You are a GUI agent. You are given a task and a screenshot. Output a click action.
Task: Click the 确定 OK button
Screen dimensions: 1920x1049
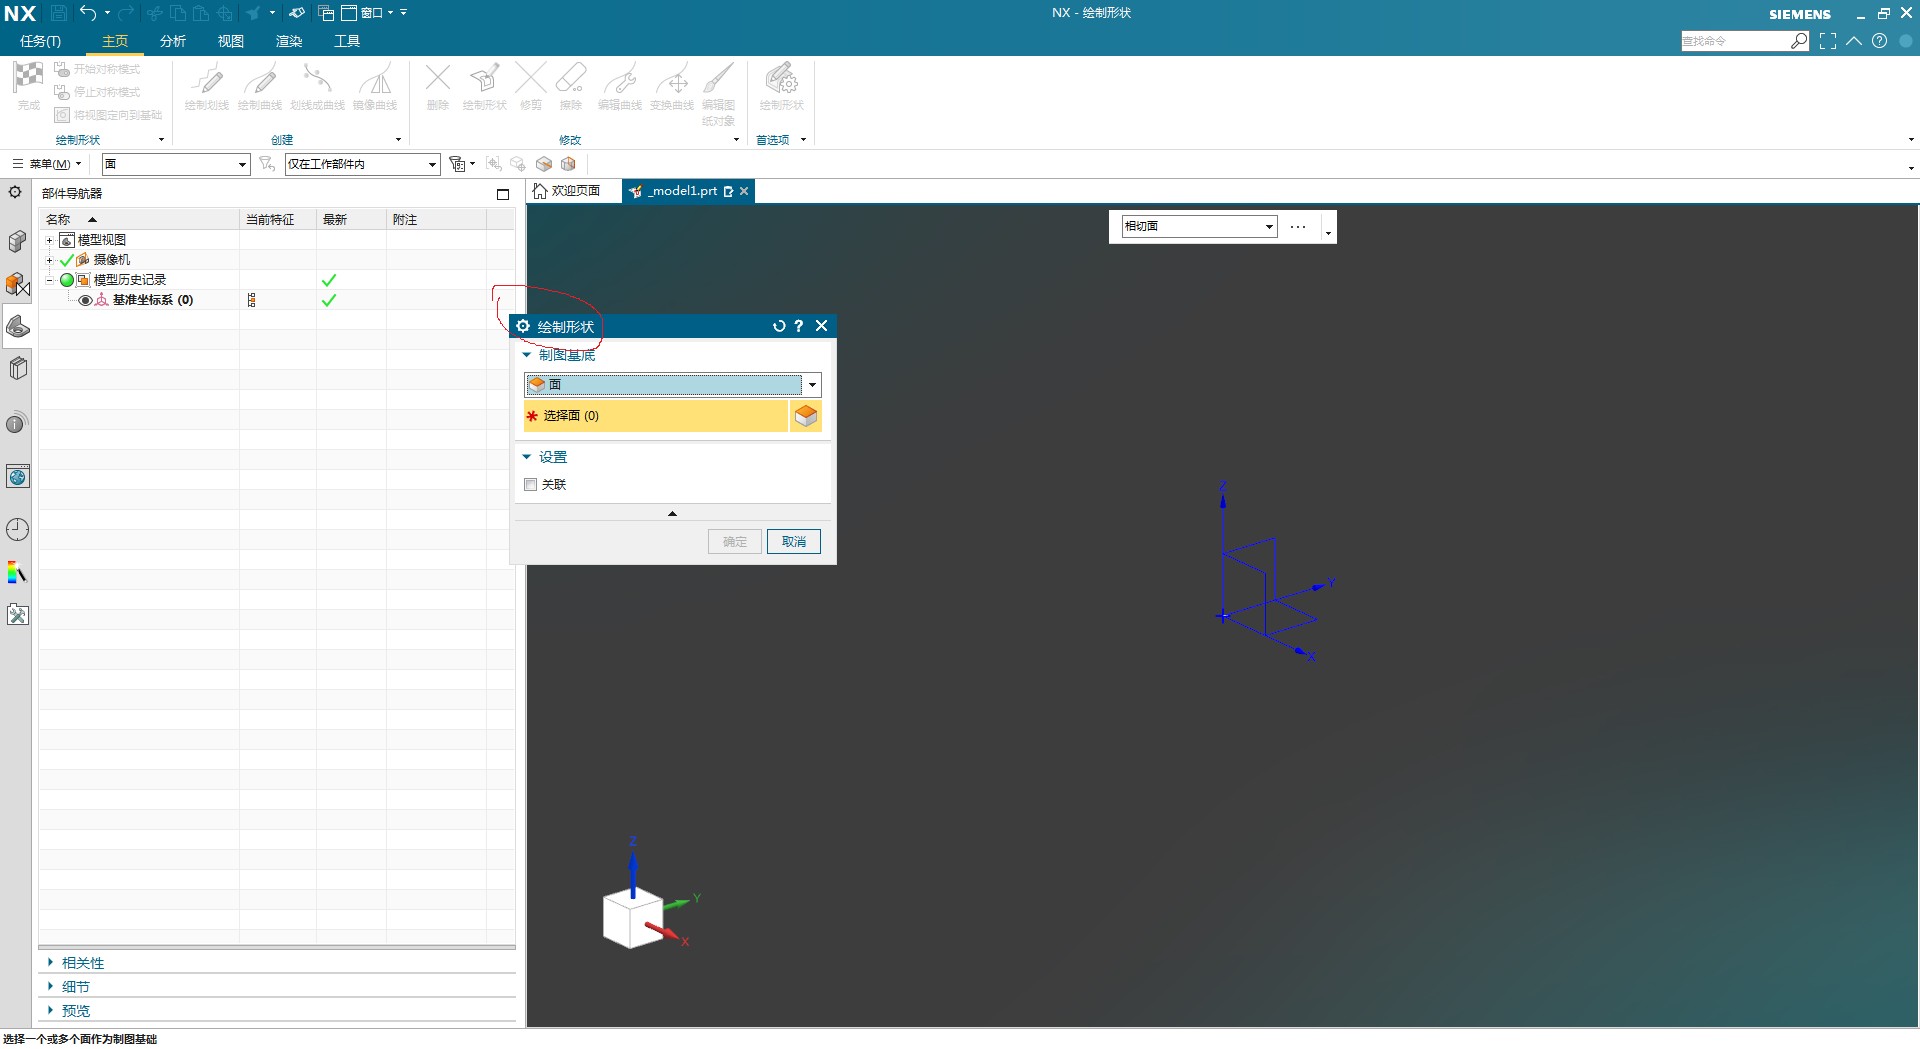pyautogui.click(x=735, y=542)
